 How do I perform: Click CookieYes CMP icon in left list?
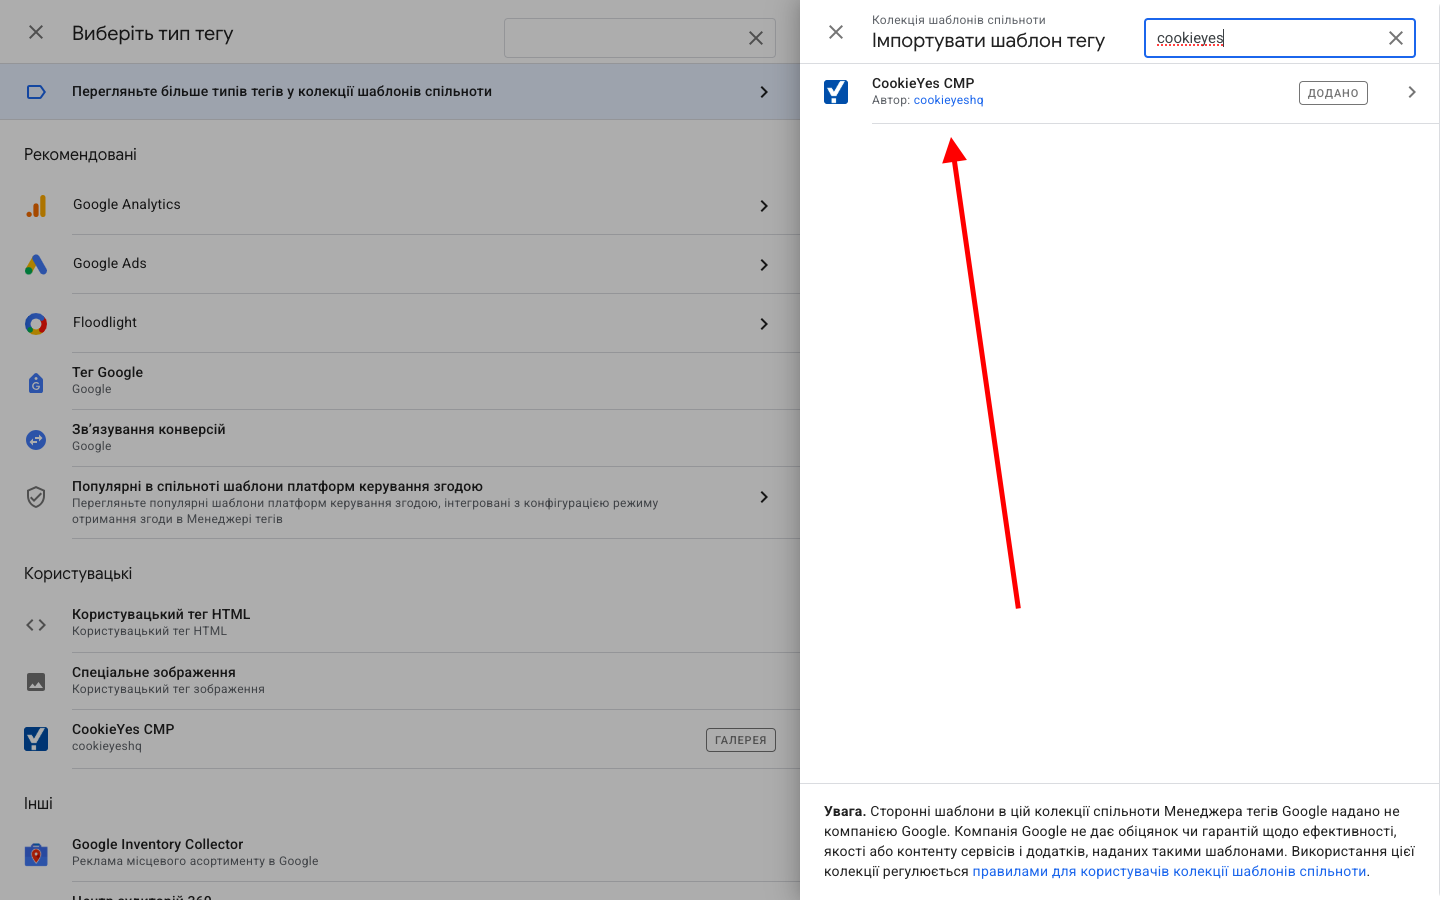(x=36, y=739)
